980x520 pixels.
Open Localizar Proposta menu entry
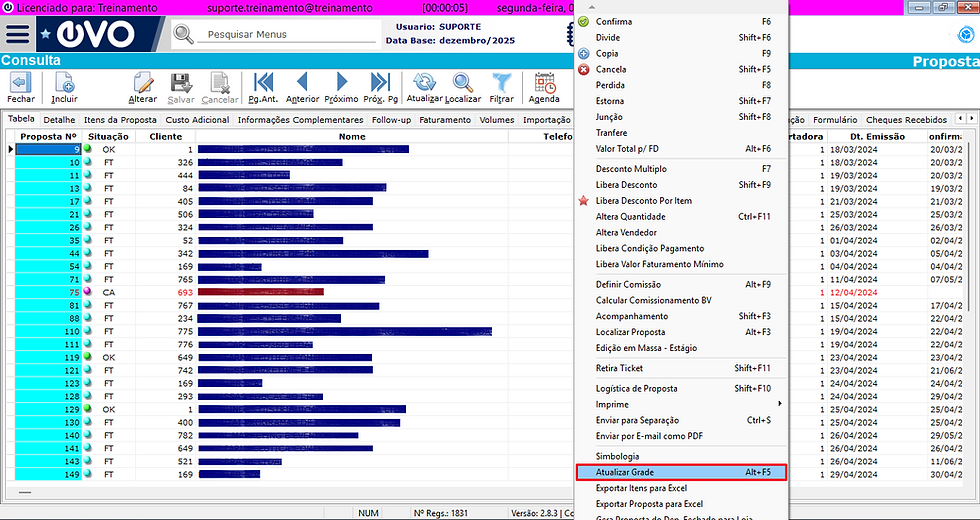tap(681, 332)
